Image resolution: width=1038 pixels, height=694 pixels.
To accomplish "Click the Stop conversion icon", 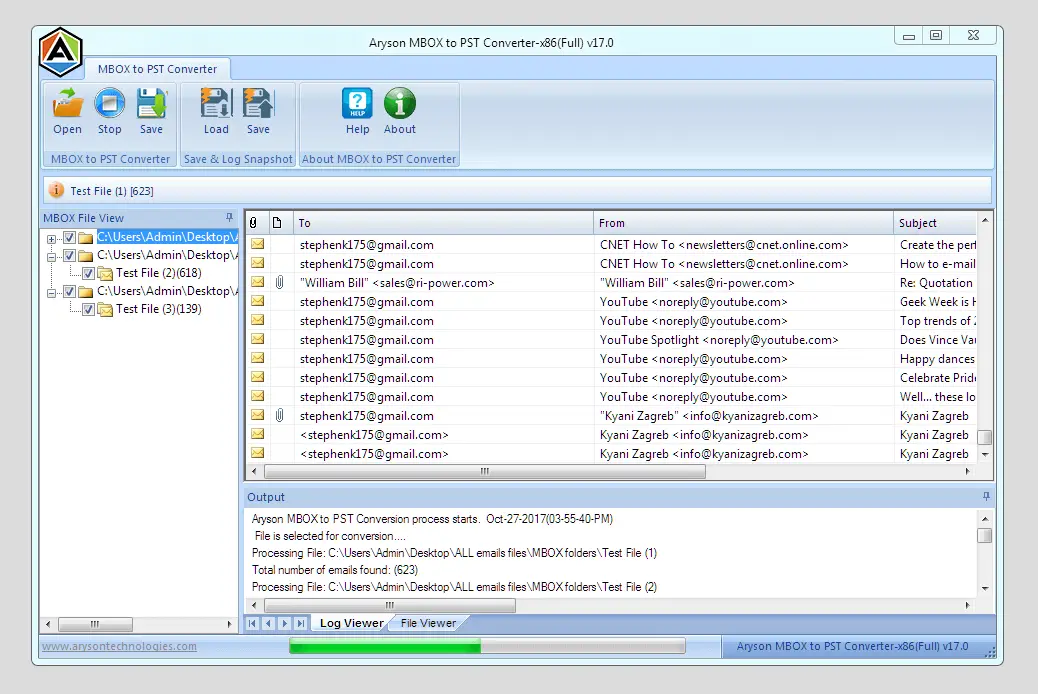I will (109, 103).
